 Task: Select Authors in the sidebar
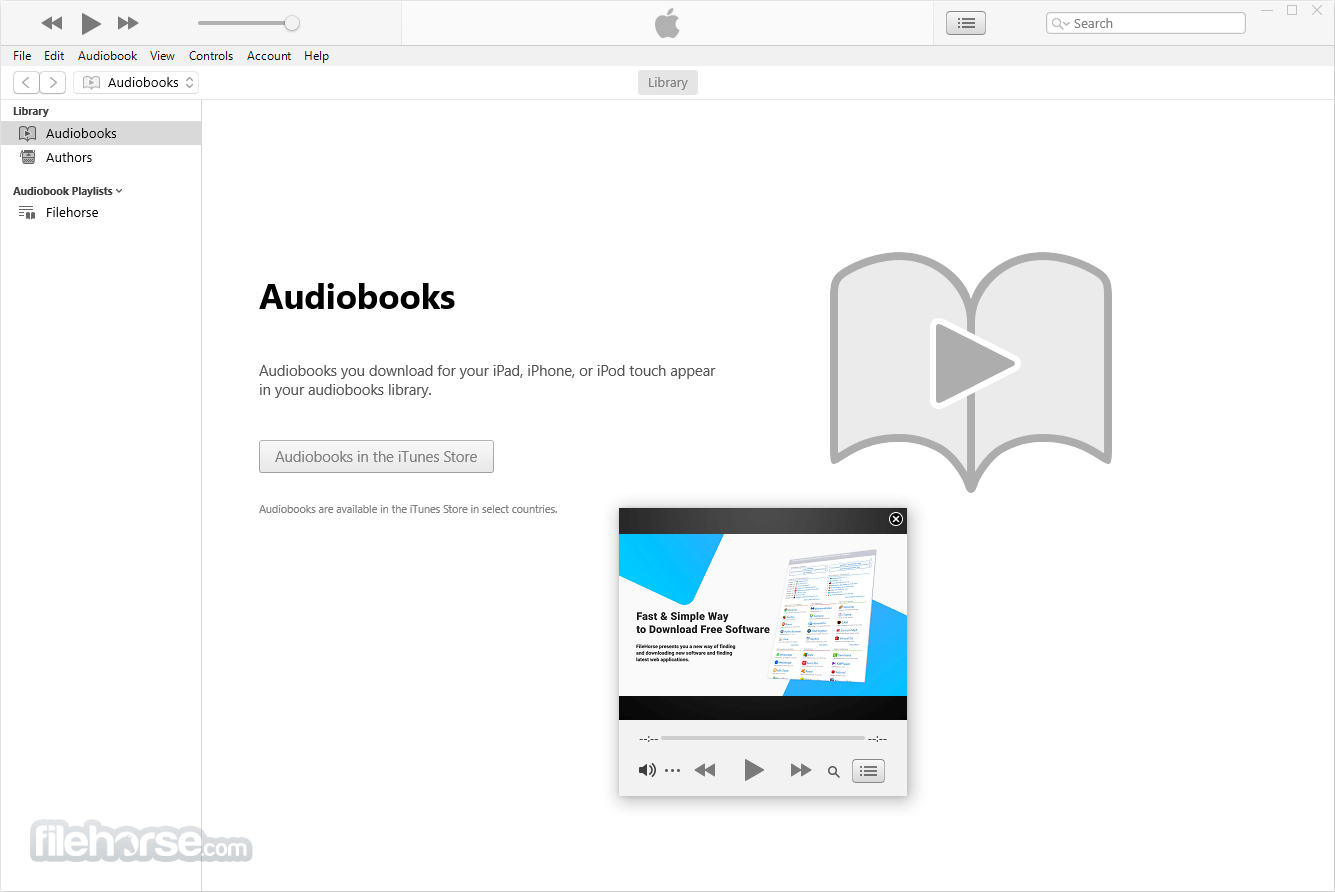tap(100, 157)
